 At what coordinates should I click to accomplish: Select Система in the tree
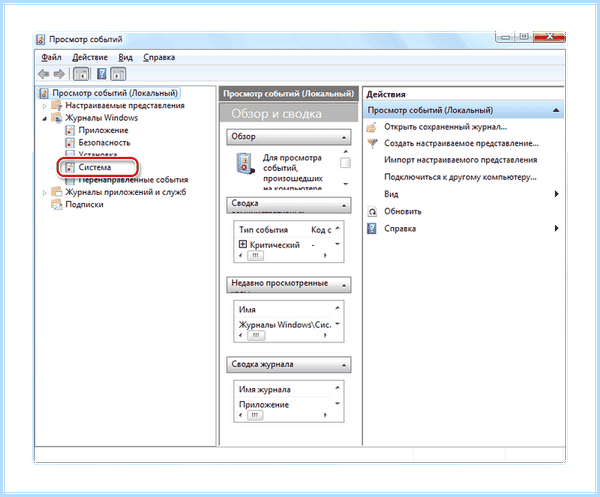(x=95, y=167)
